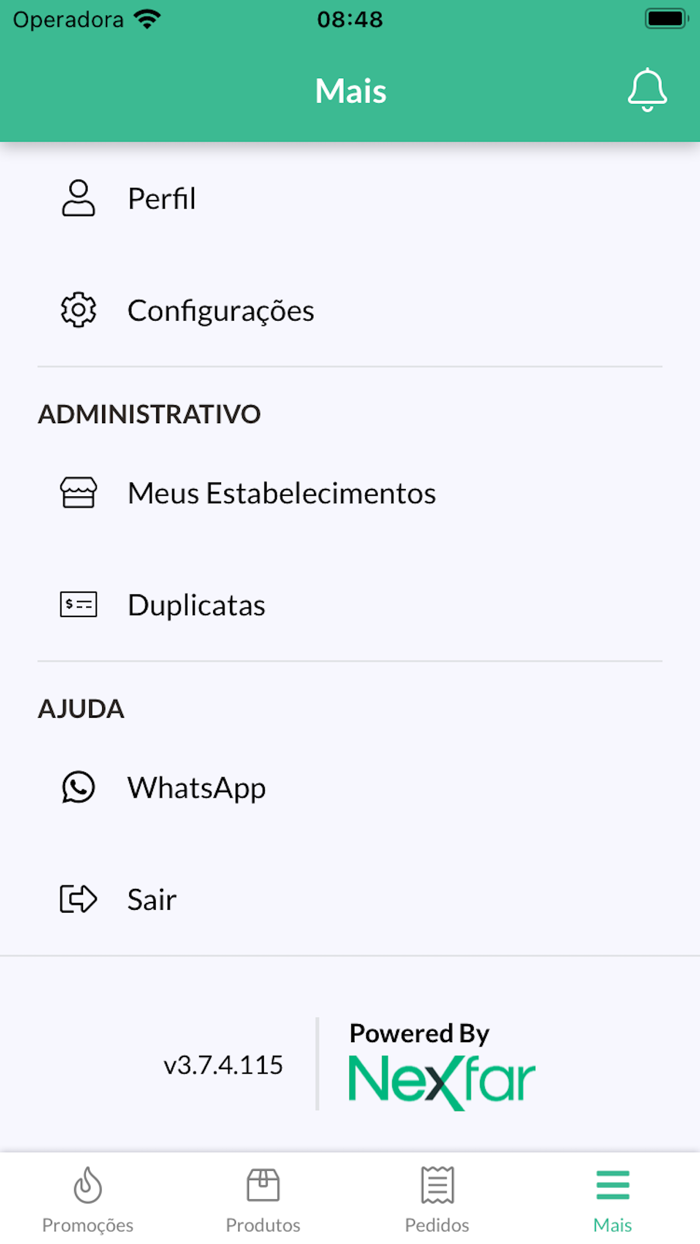Screen dimensions: 700x1244
Task: Select Meus Estabelecimentos in the list
Action: point(281,492)
